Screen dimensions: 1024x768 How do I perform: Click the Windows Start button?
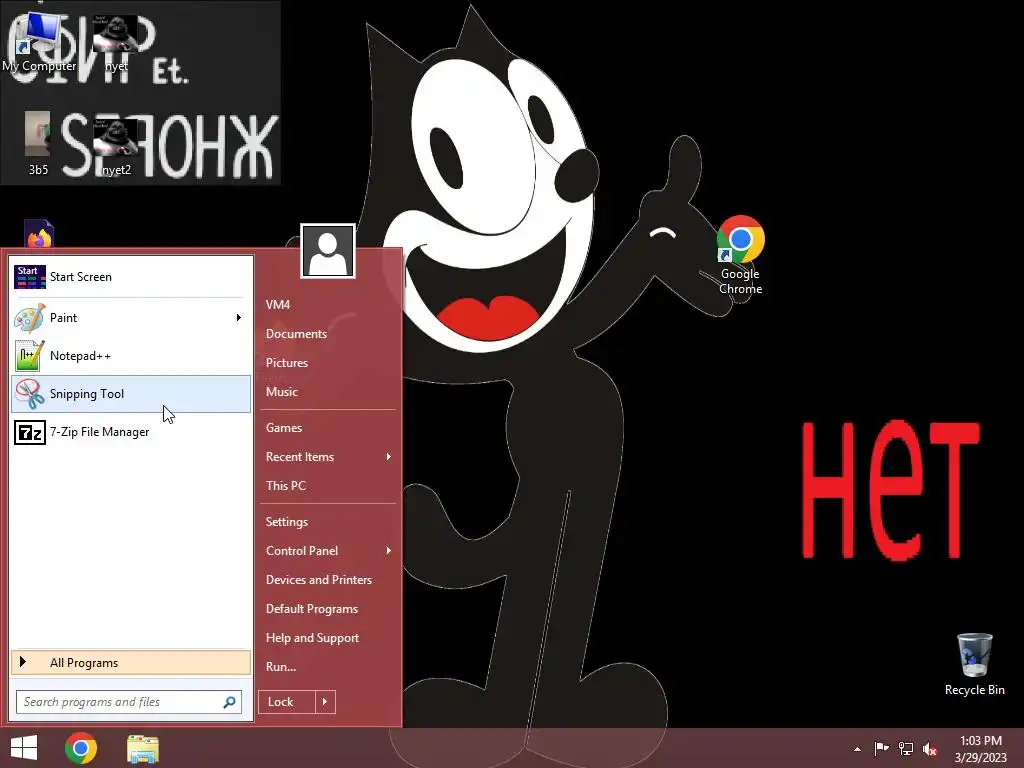24,748
